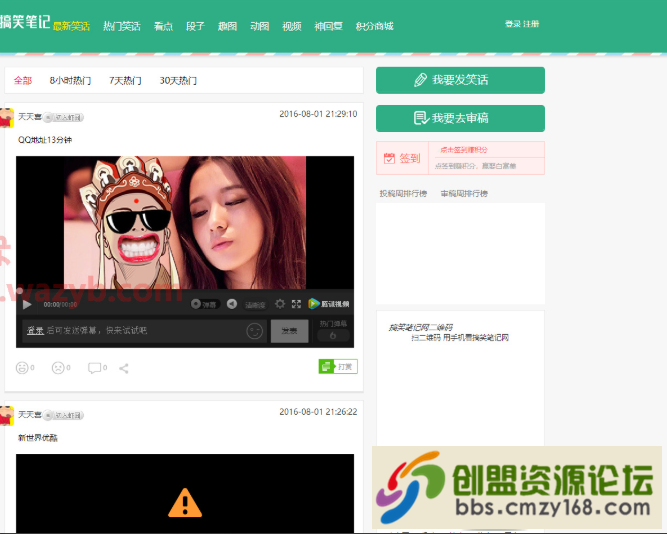The image size is (667, 534).
Task: Switch to 投稿周排行榜 tab
Action: click(403, 194)
